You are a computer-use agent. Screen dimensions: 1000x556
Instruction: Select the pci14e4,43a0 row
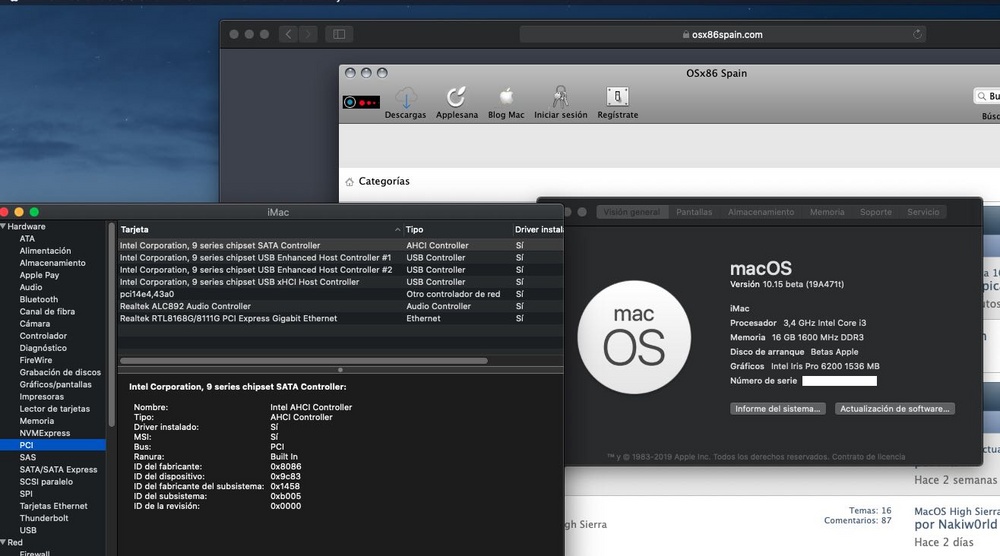pos(341,294)
